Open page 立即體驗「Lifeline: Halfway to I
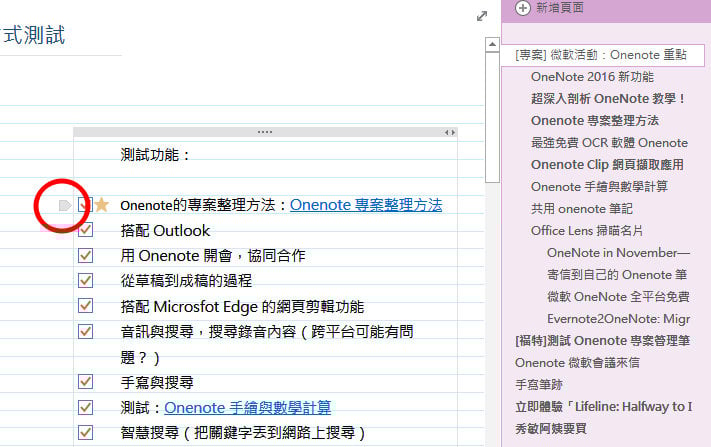The image size is (711, 447). (x=604, y=407)
